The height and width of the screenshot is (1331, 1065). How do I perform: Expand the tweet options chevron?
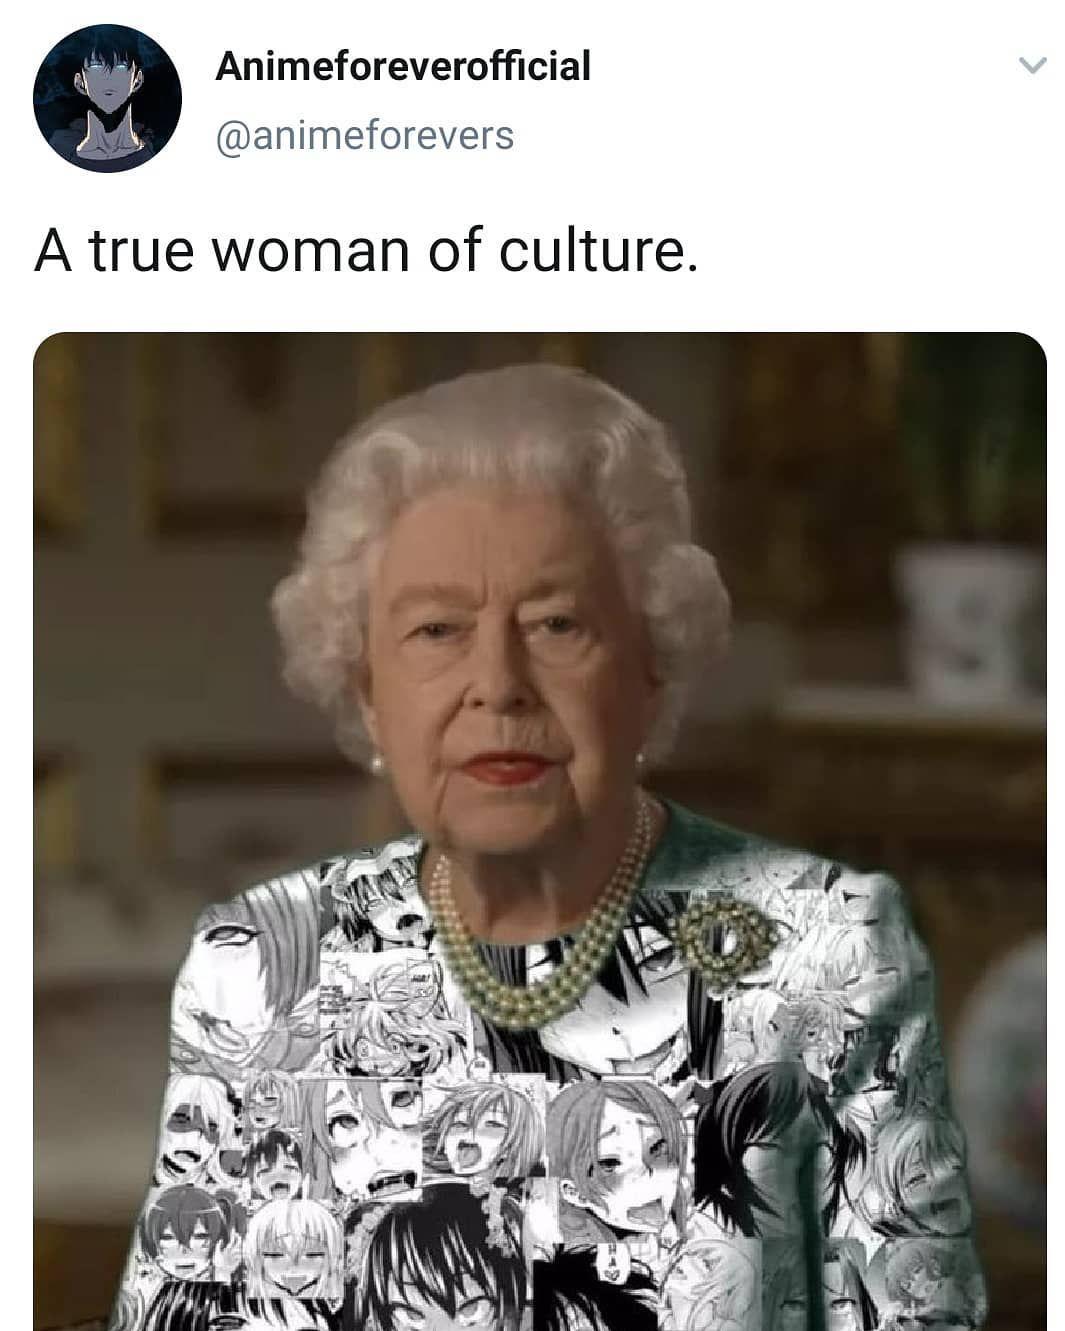coord(1031,66)
